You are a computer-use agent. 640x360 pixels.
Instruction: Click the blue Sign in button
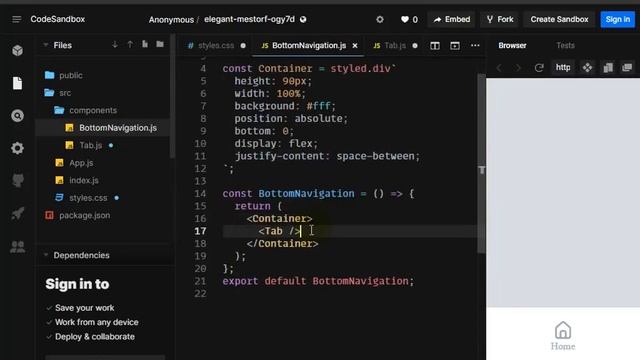618,19
